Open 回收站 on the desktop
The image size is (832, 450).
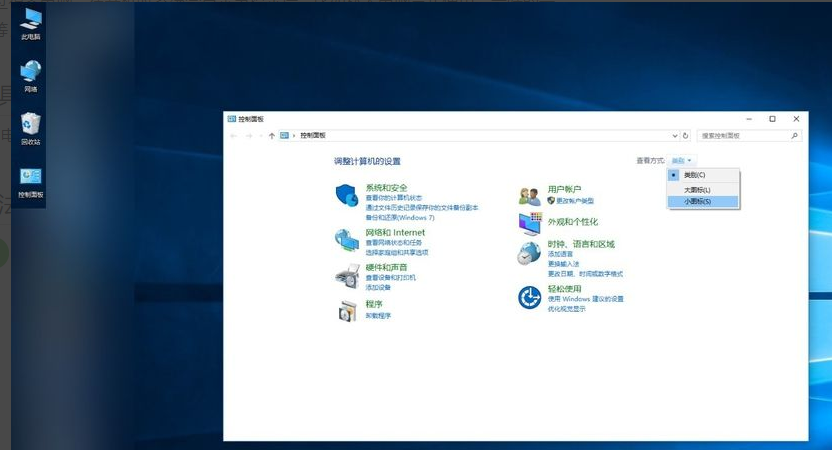[31, 124]
